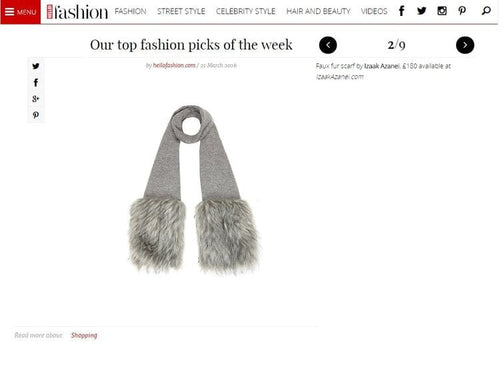Screen dimensions: 500x374
Task: Visit Instagram page from header icon
Action: [x=442, y=11]
